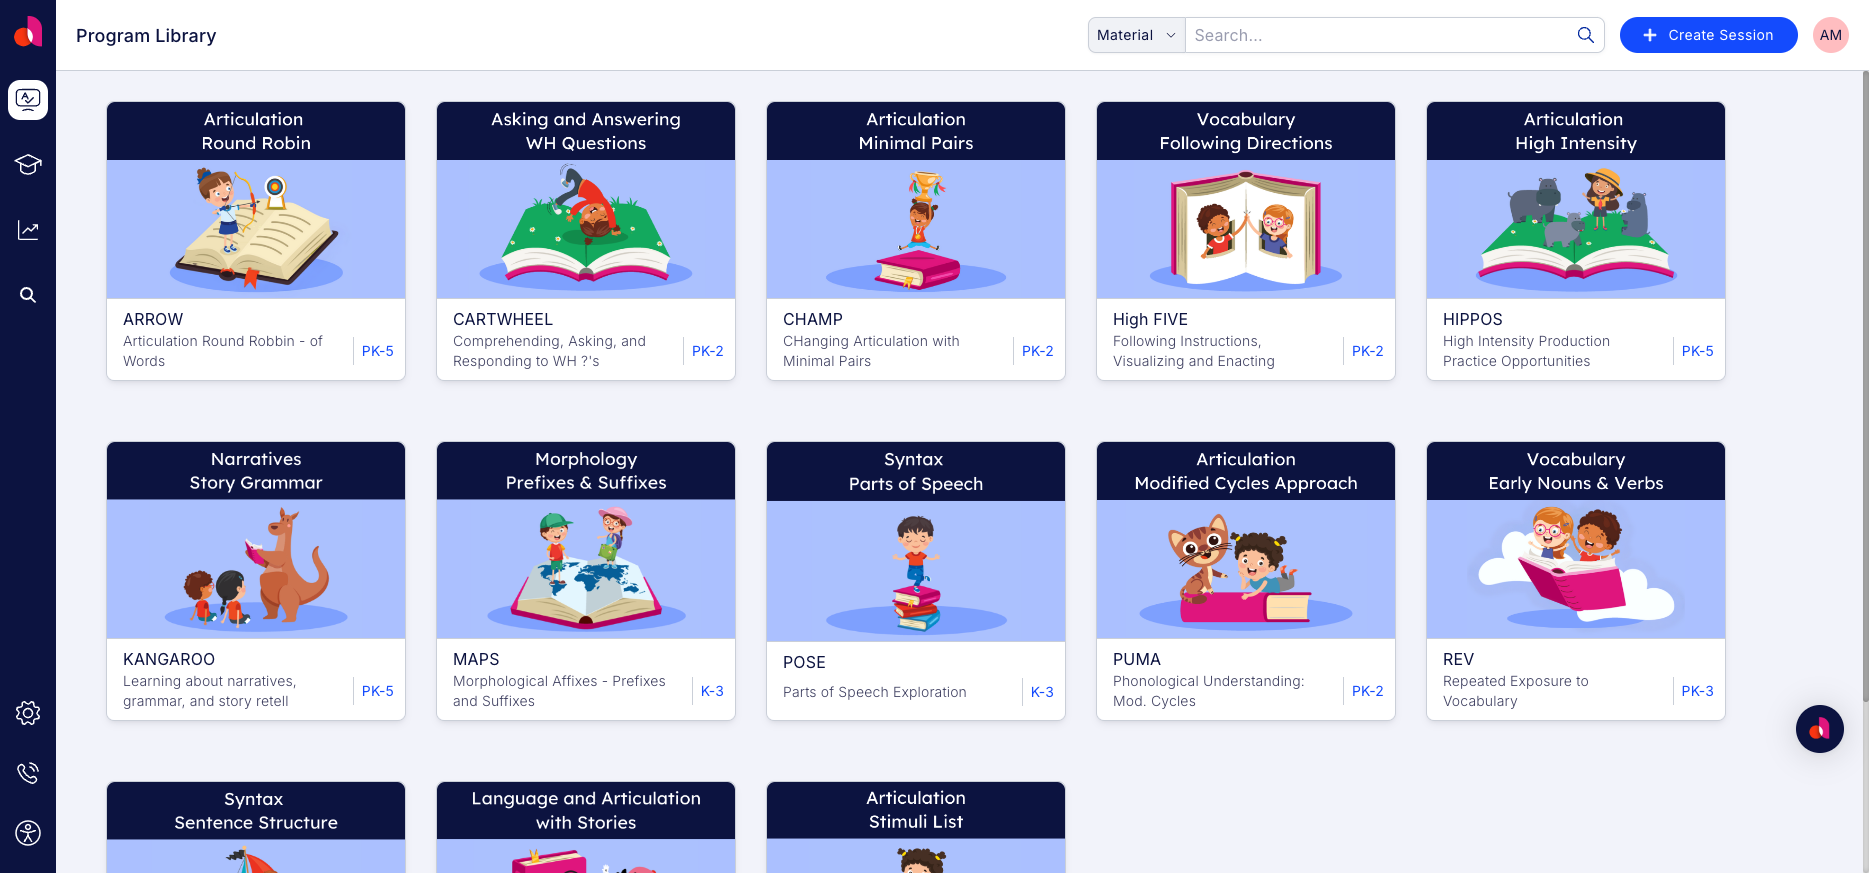Open the PUMA Modified Cycles Approach card
Screen dimensions: 1869x873
tap(1246, 581)
